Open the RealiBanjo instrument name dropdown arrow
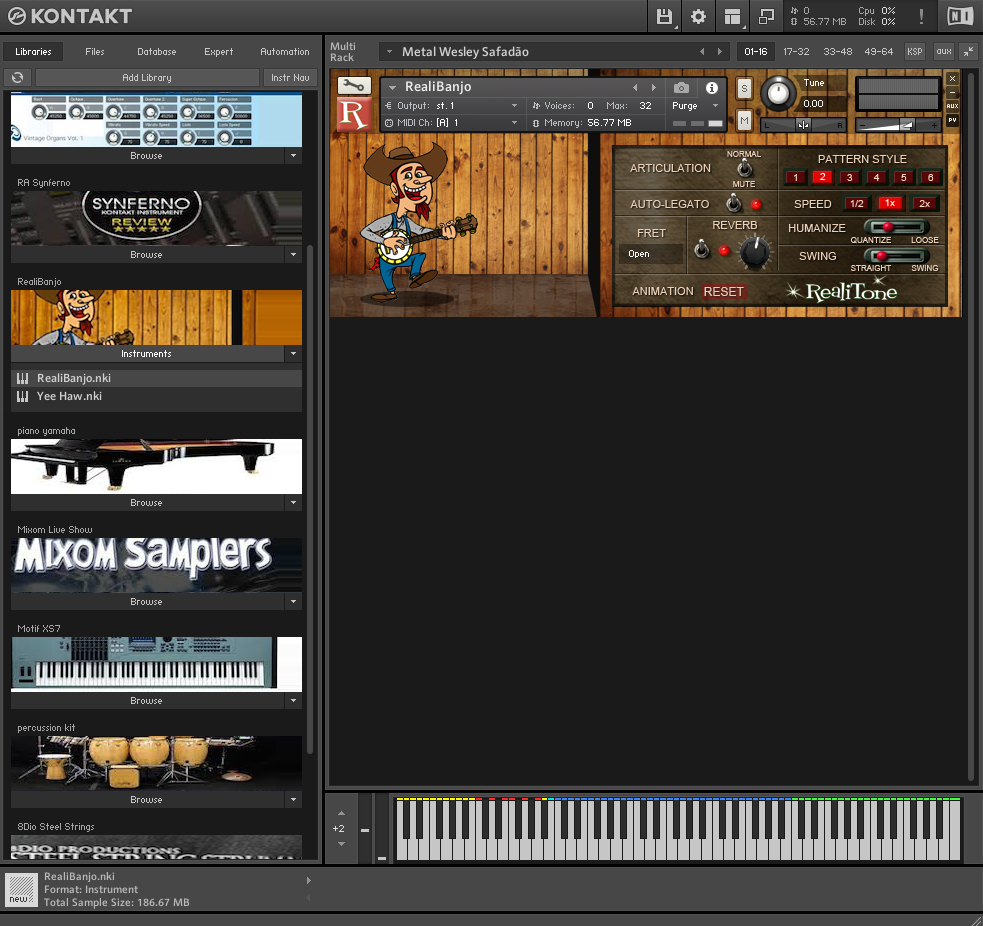 392,88
